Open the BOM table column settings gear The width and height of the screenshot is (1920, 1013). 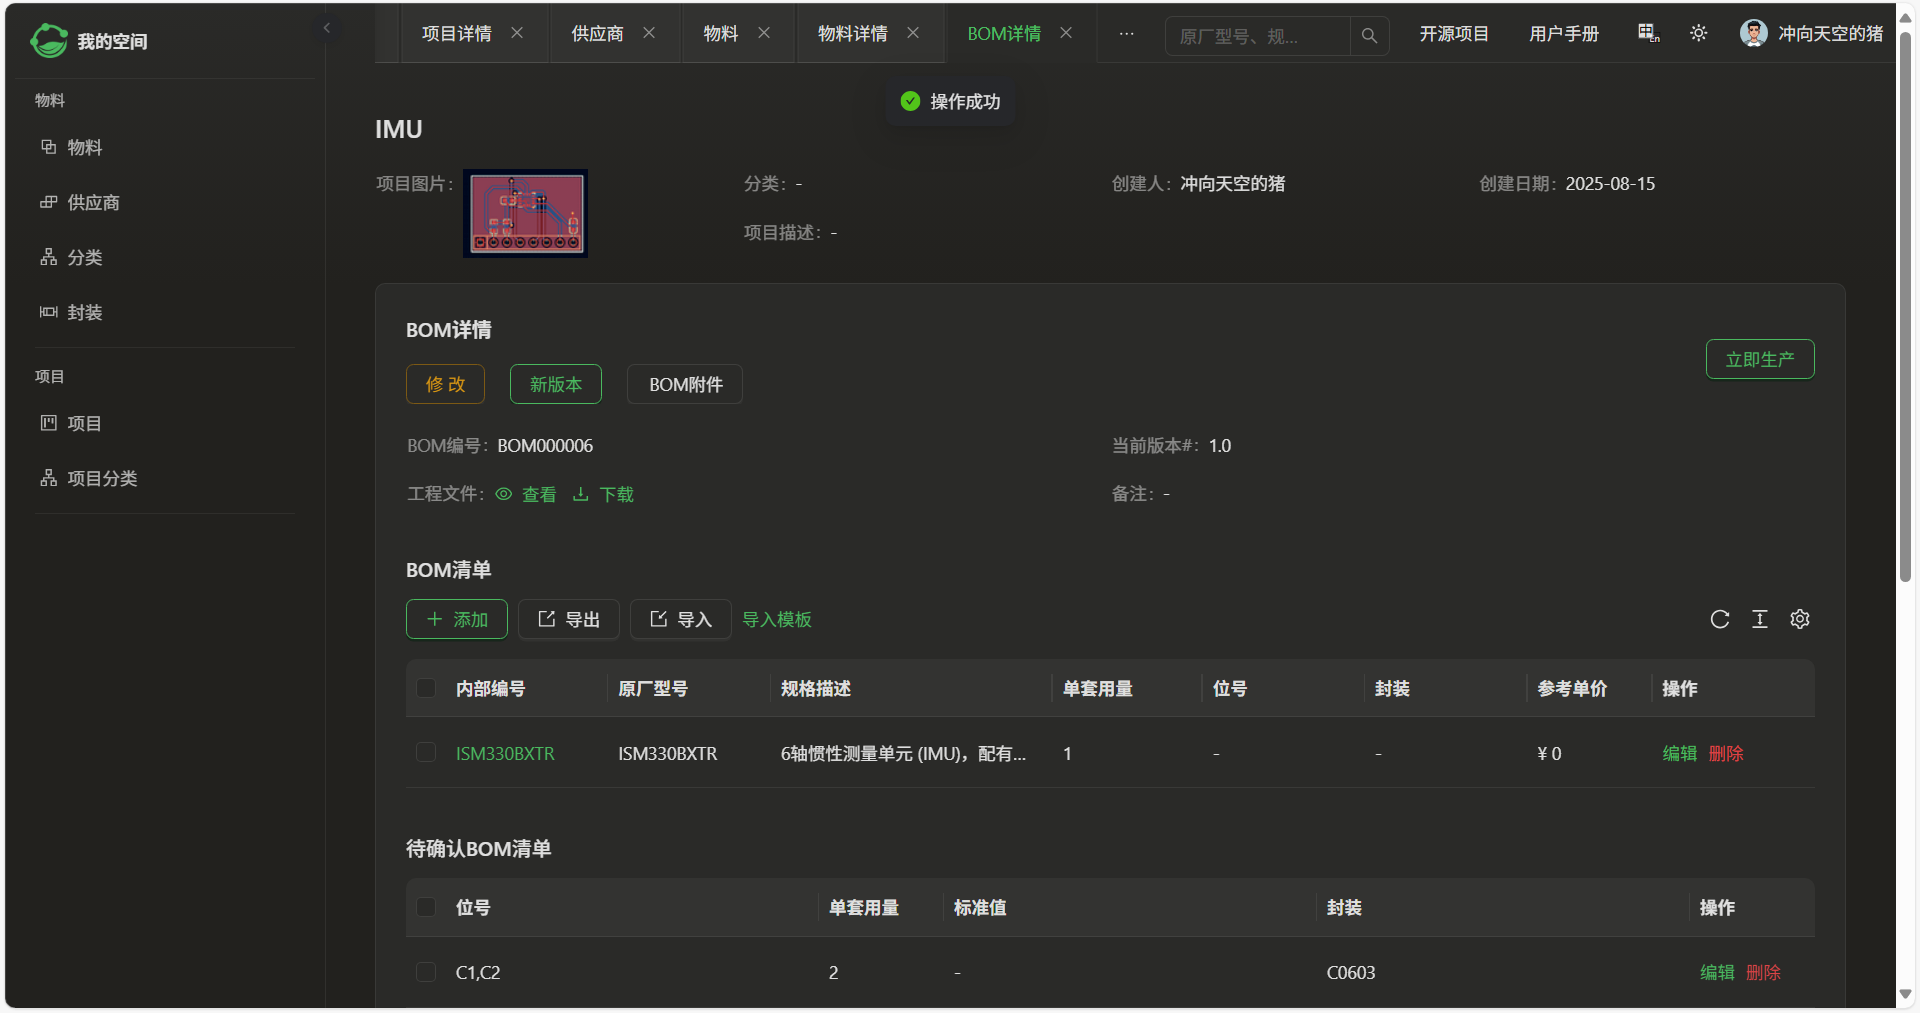[1799, 620]
